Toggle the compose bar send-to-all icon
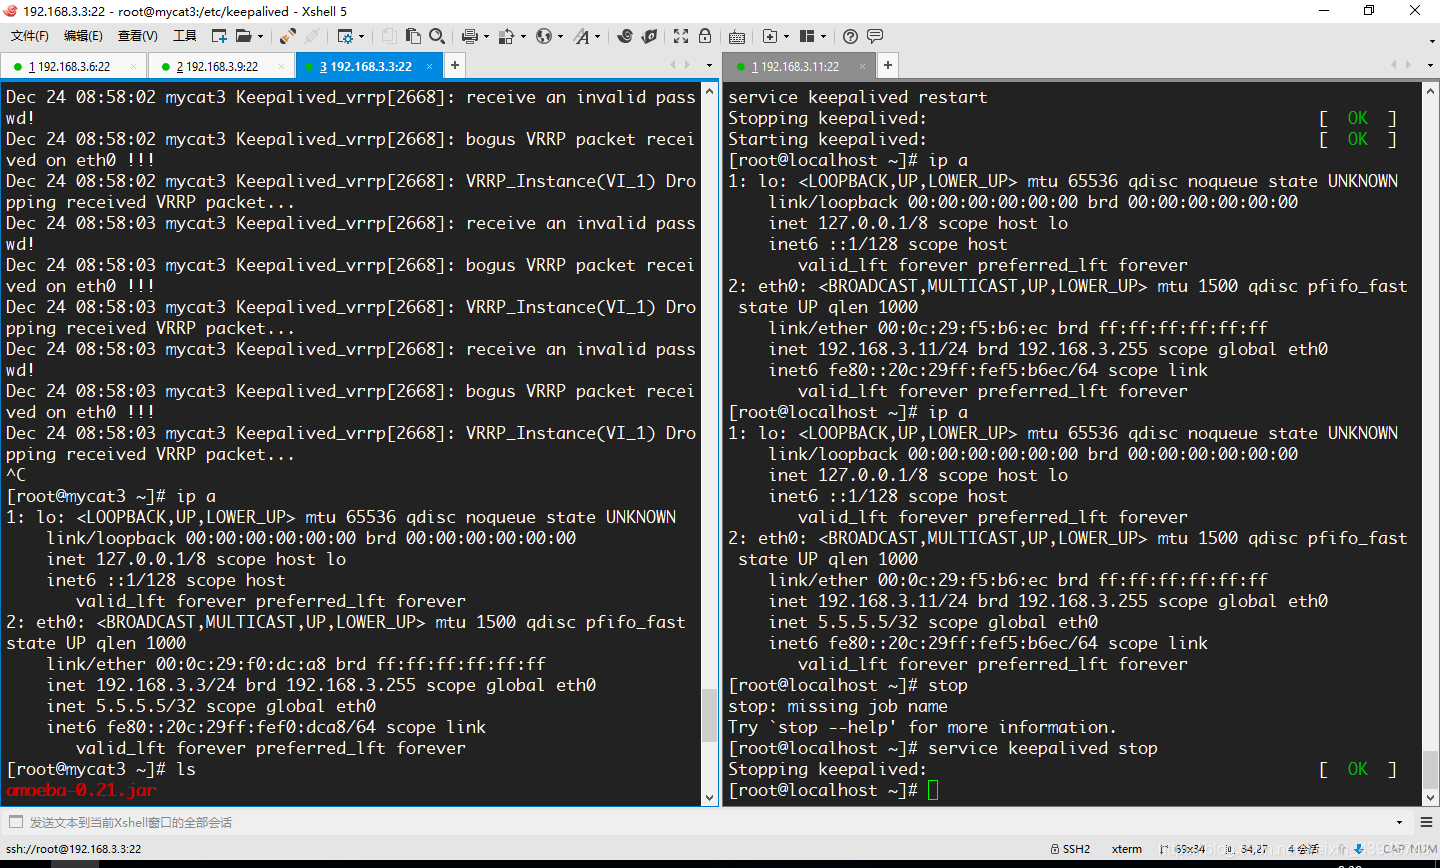This screenshot has width=1440, height=868. pos(15,822)
